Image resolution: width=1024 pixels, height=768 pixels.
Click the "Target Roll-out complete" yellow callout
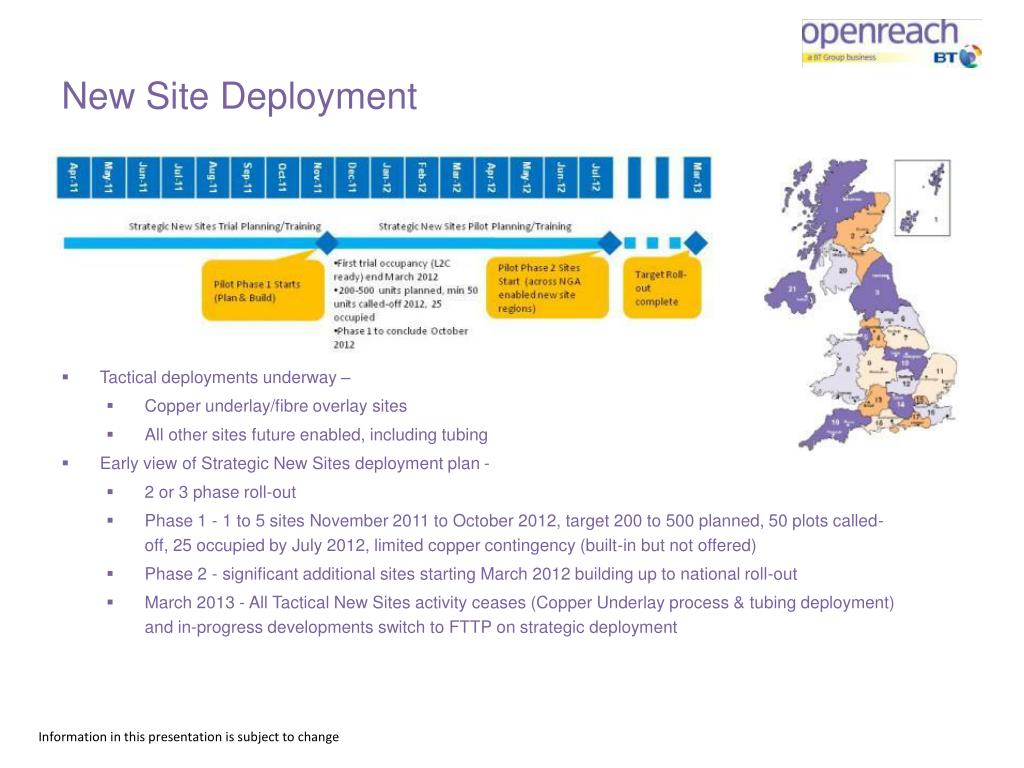[662, 288]
